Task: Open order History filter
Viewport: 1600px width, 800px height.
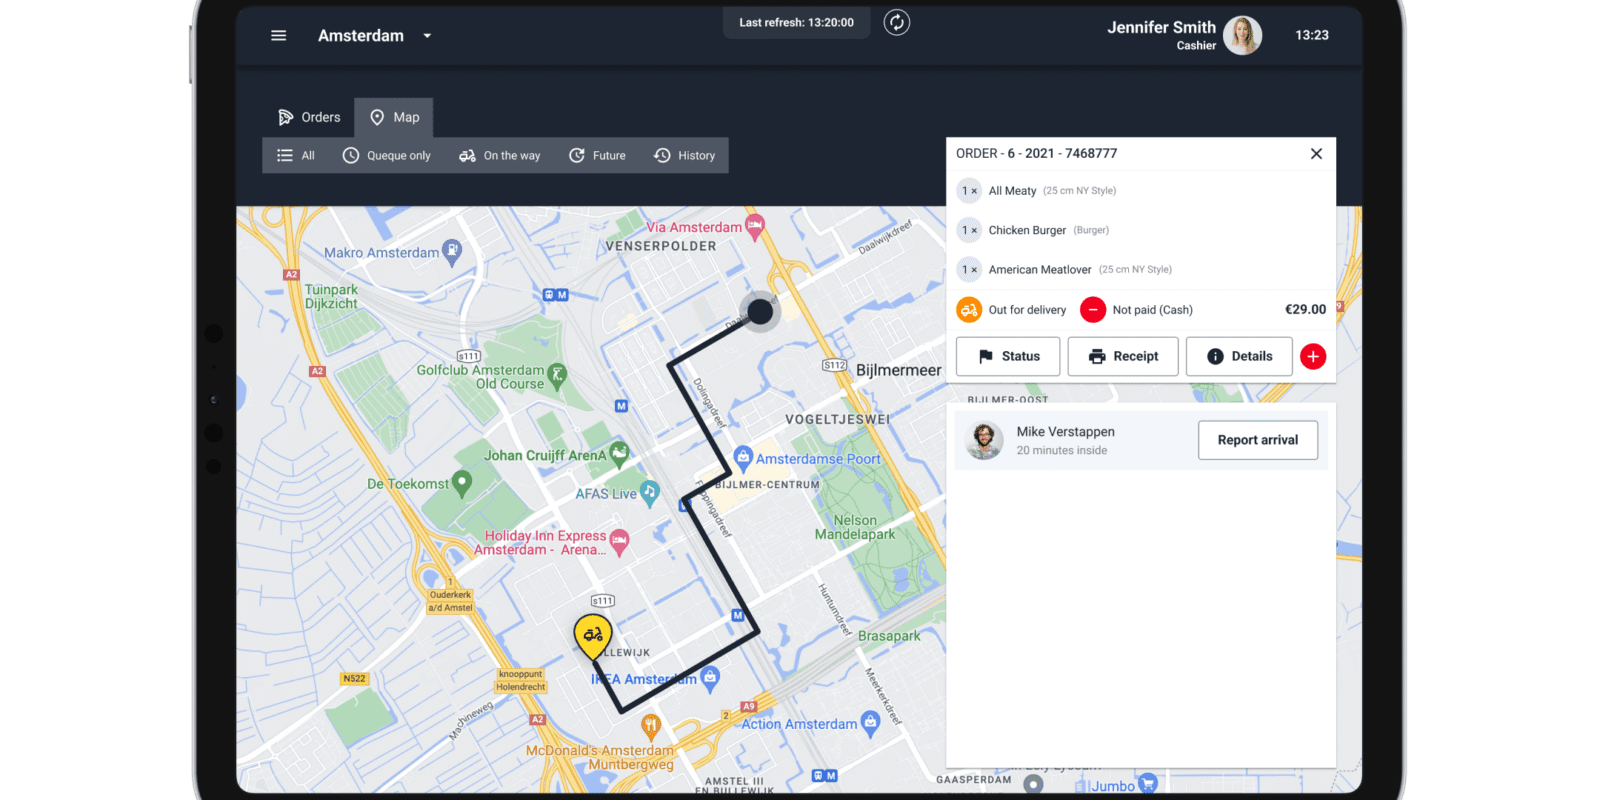Action: pos(685,156)
